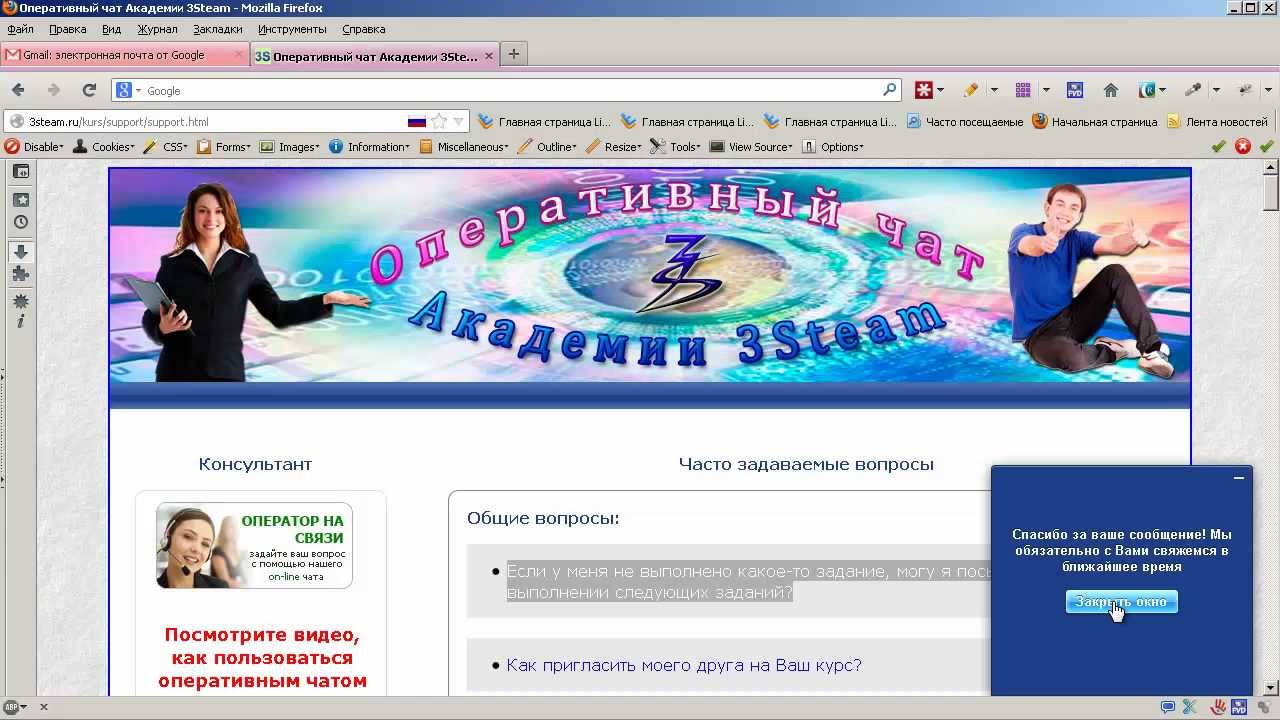This screenshot has height=720, width=1280.
Task: Click the FVD downloader icon in the navigation toolbar
Action: [x=1075, y=90]
